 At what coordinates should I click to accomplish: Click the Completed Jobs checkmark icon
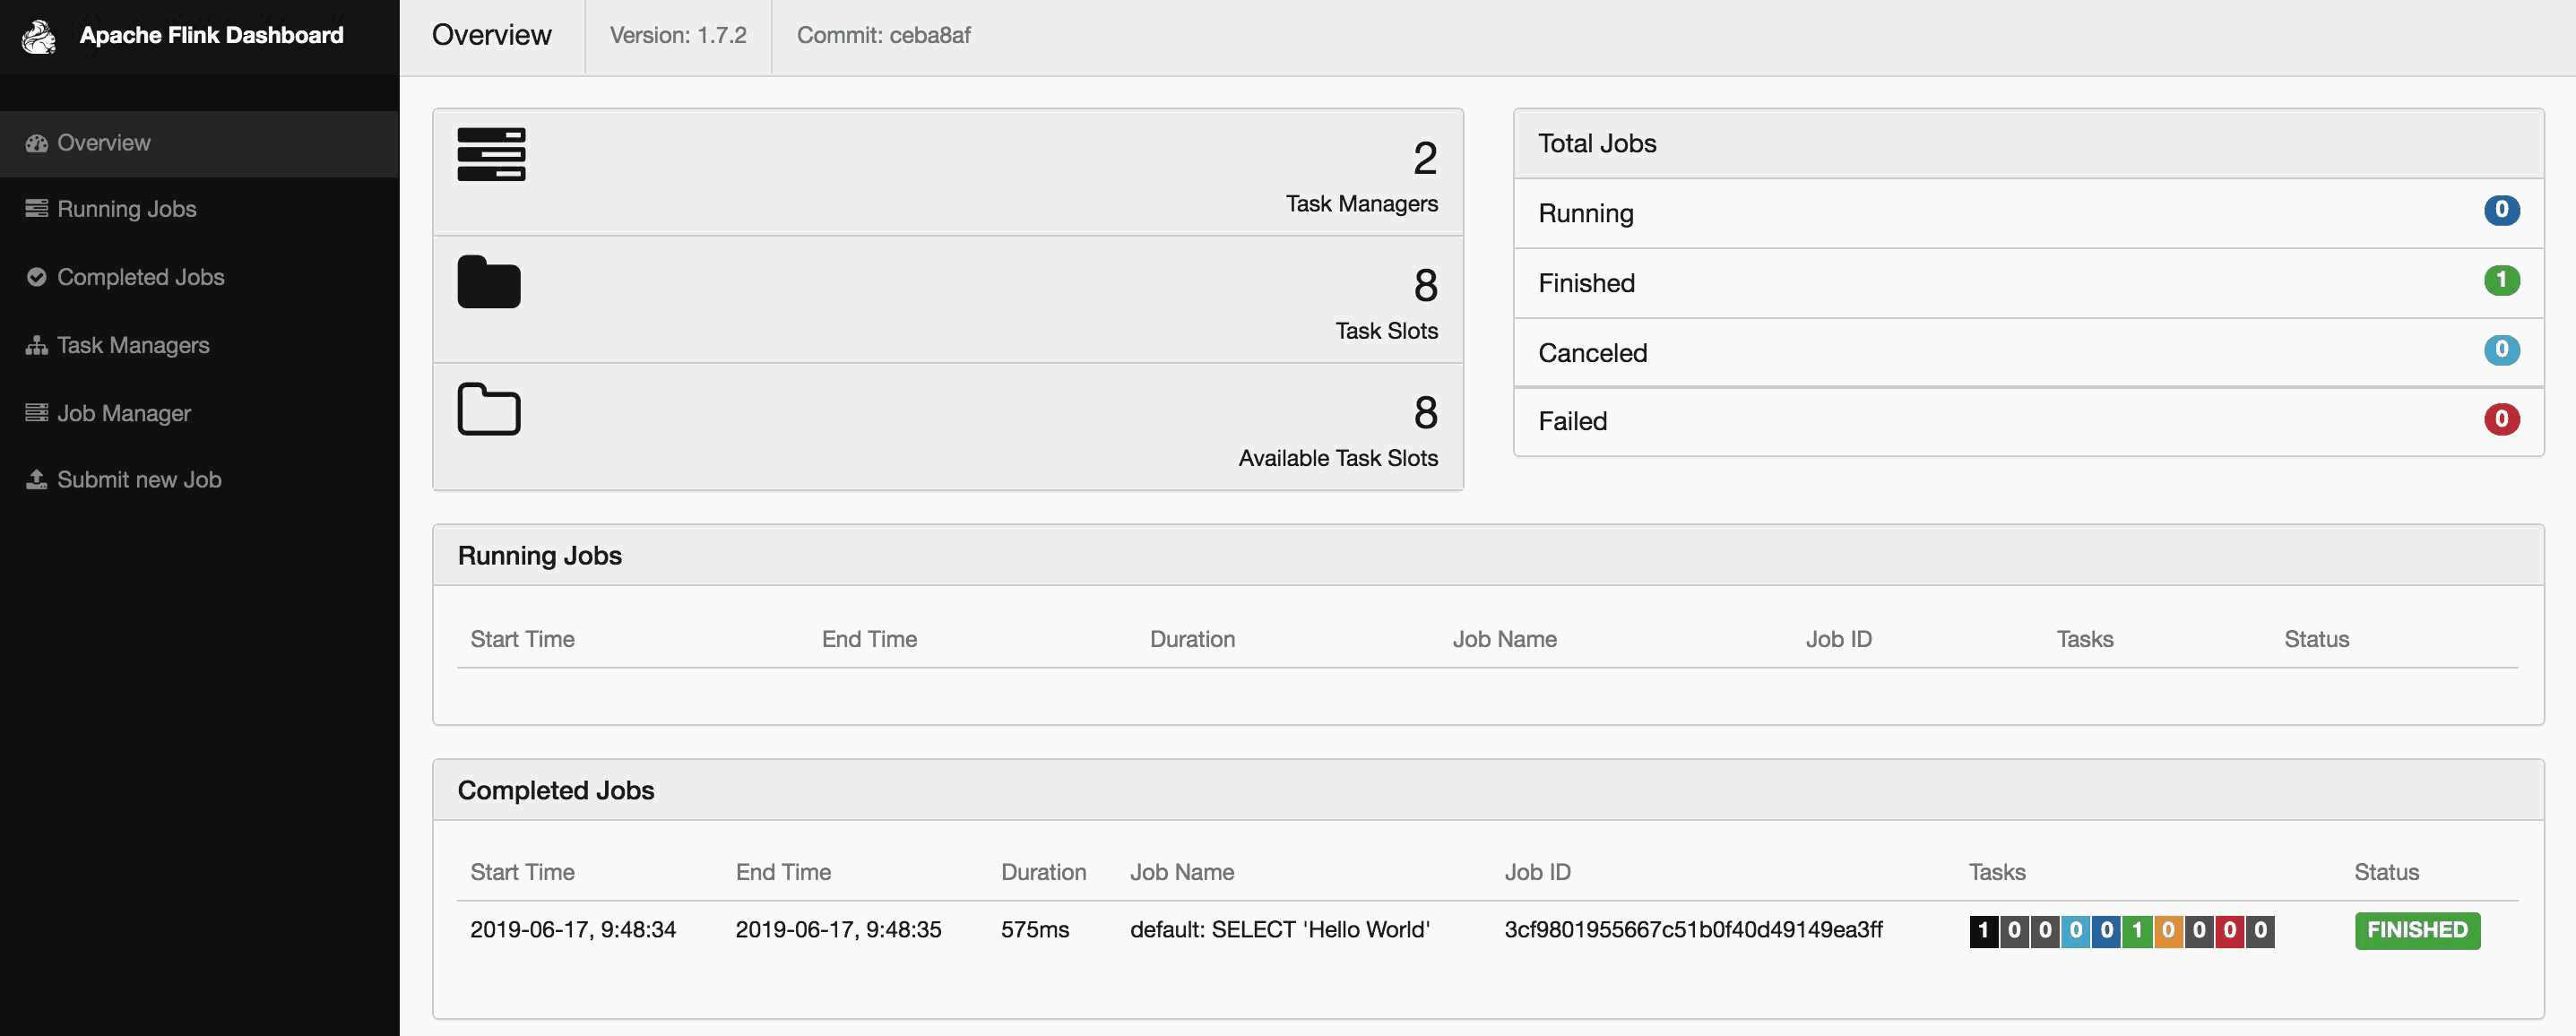(37, 277)
